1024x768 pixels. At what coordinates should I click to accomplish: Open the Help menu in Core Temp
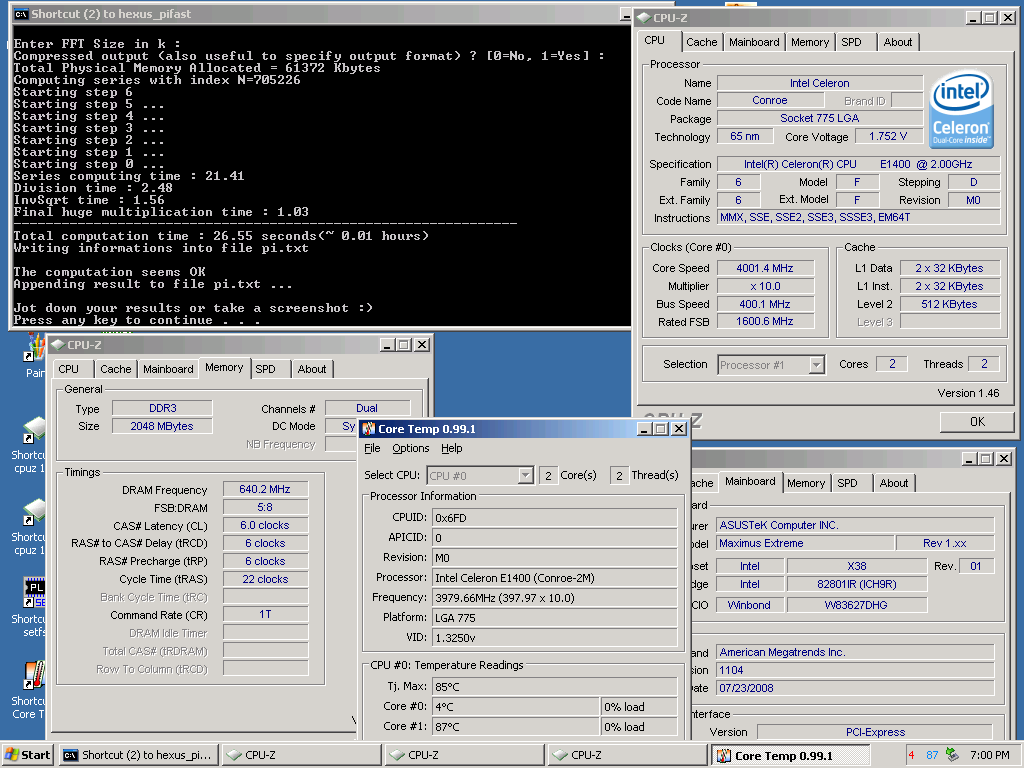451,448
